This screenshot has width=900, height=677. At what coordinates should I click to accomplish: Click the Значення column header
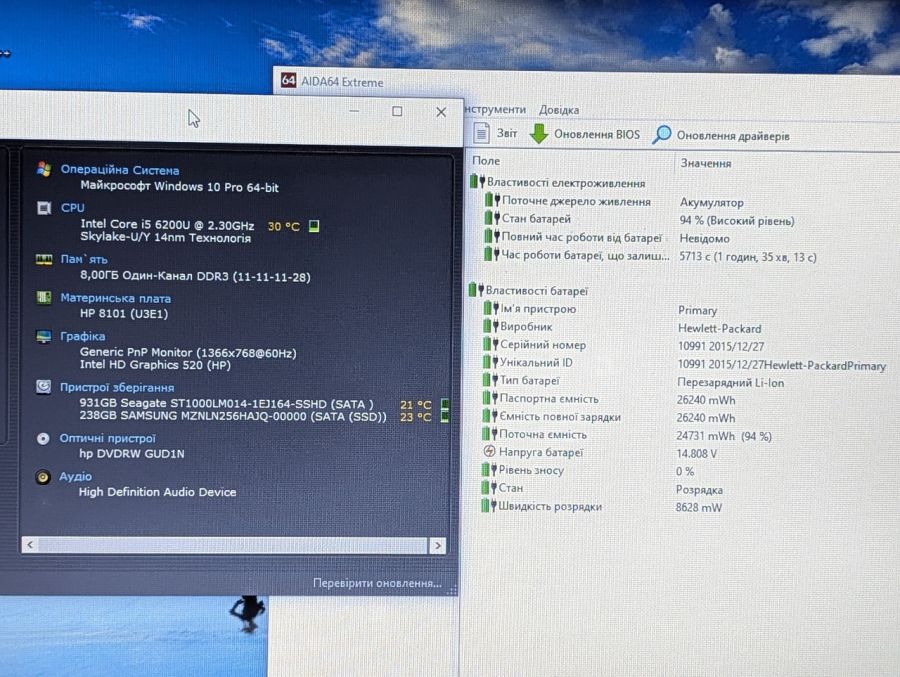point(705,163)
